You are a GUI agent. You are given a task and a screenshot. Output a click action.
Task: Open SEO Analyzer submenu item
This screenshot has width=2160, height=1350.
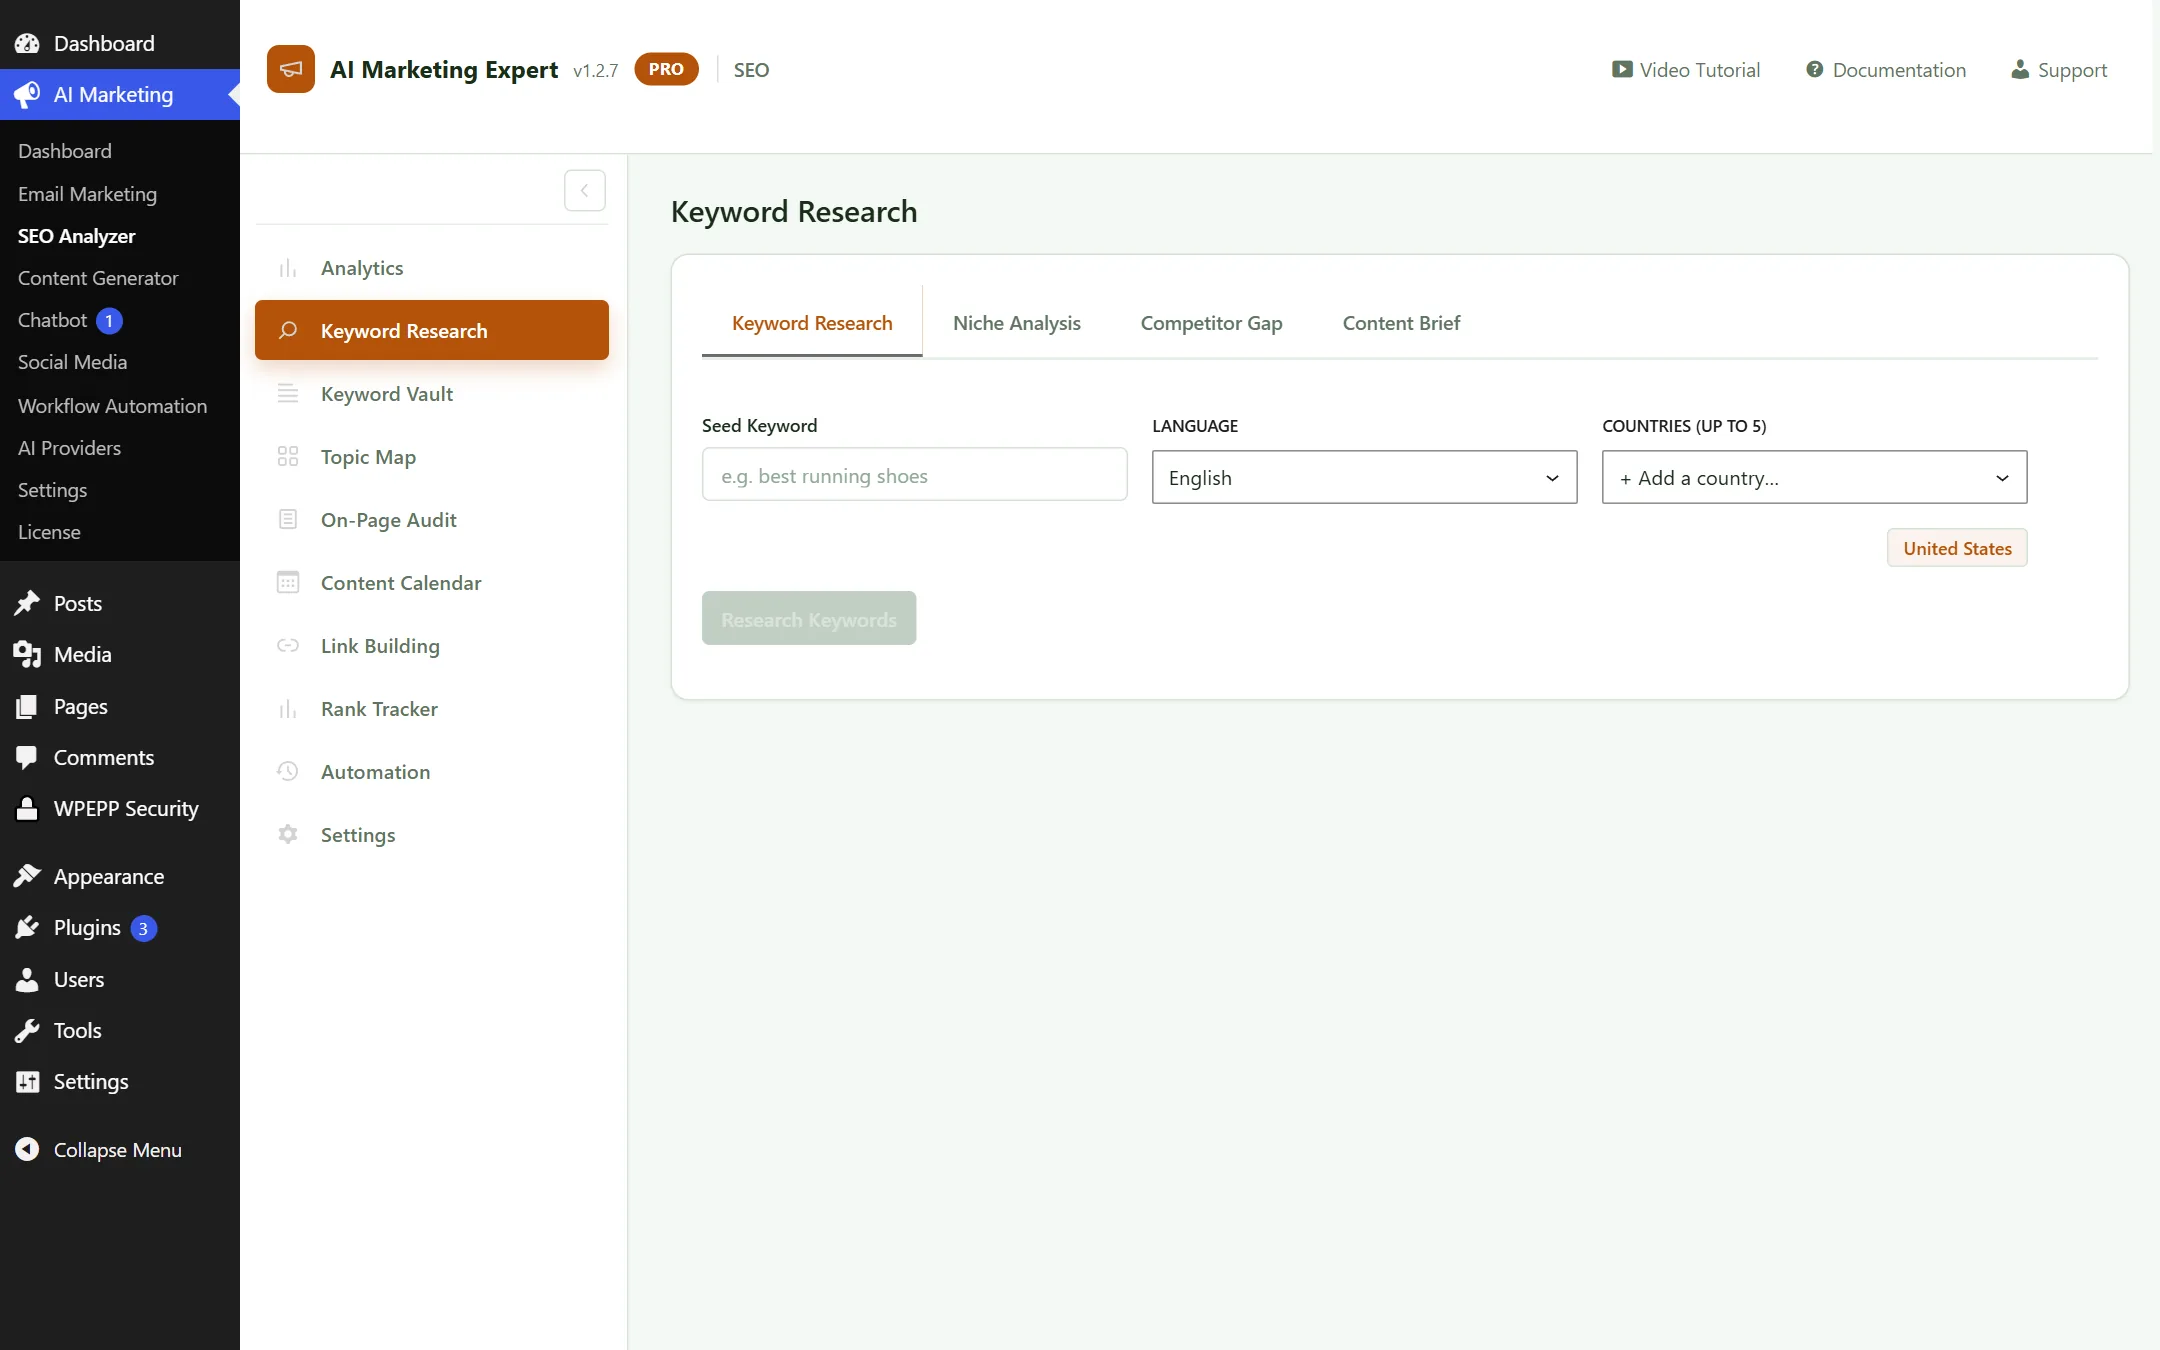76,236
